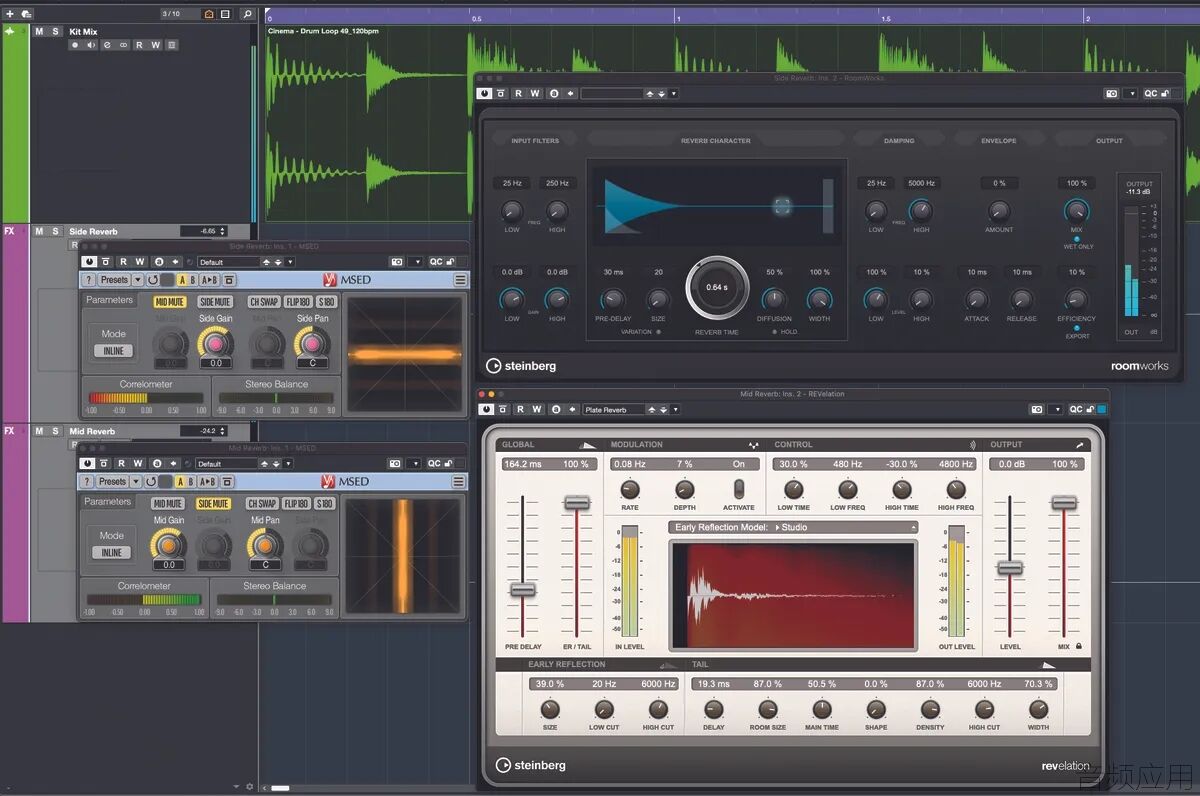1200x796 pixels.
Task: Expand the Early Reflection Model Studio dropdown
Action: click(794, 527)
